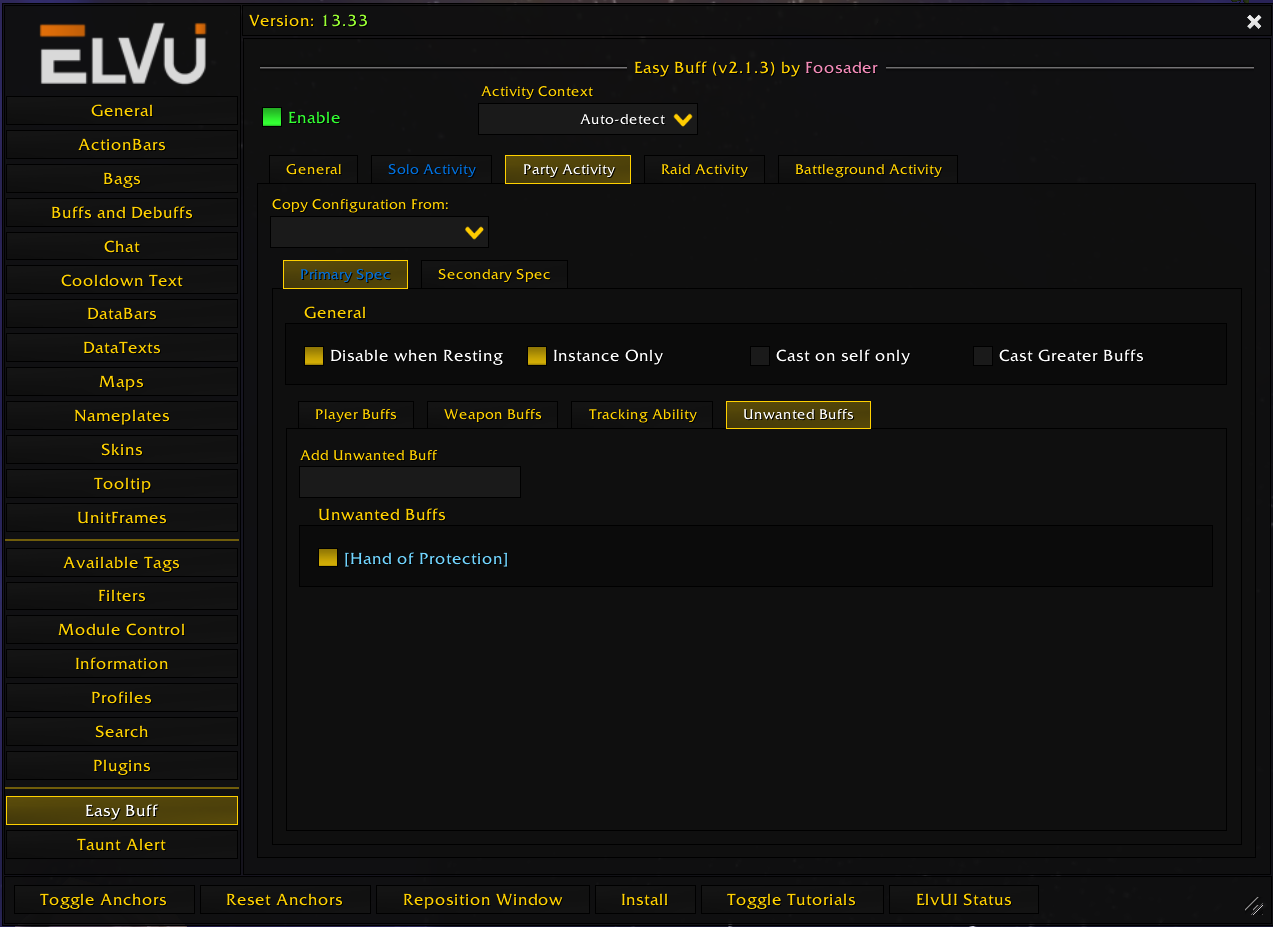This screenshot has height=927, width=1273.
Task: Enable Cast on self only
Action: click(x=760, y=356)
